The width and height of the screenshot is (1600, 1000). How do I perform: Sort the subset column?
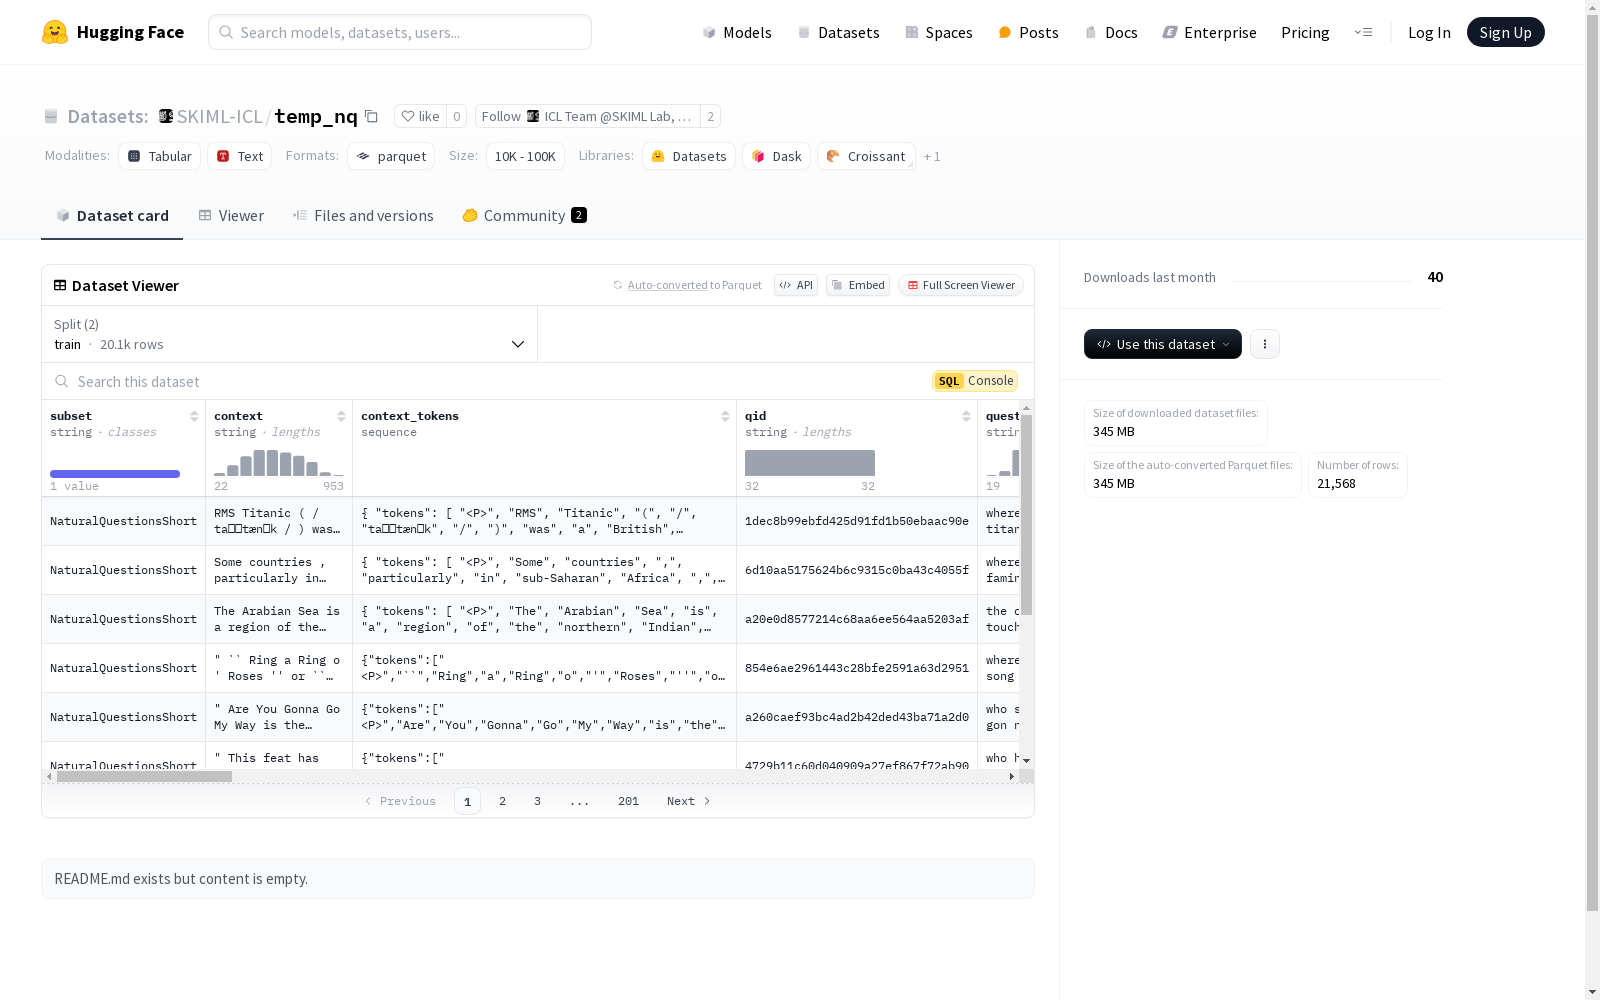point(194,416)
